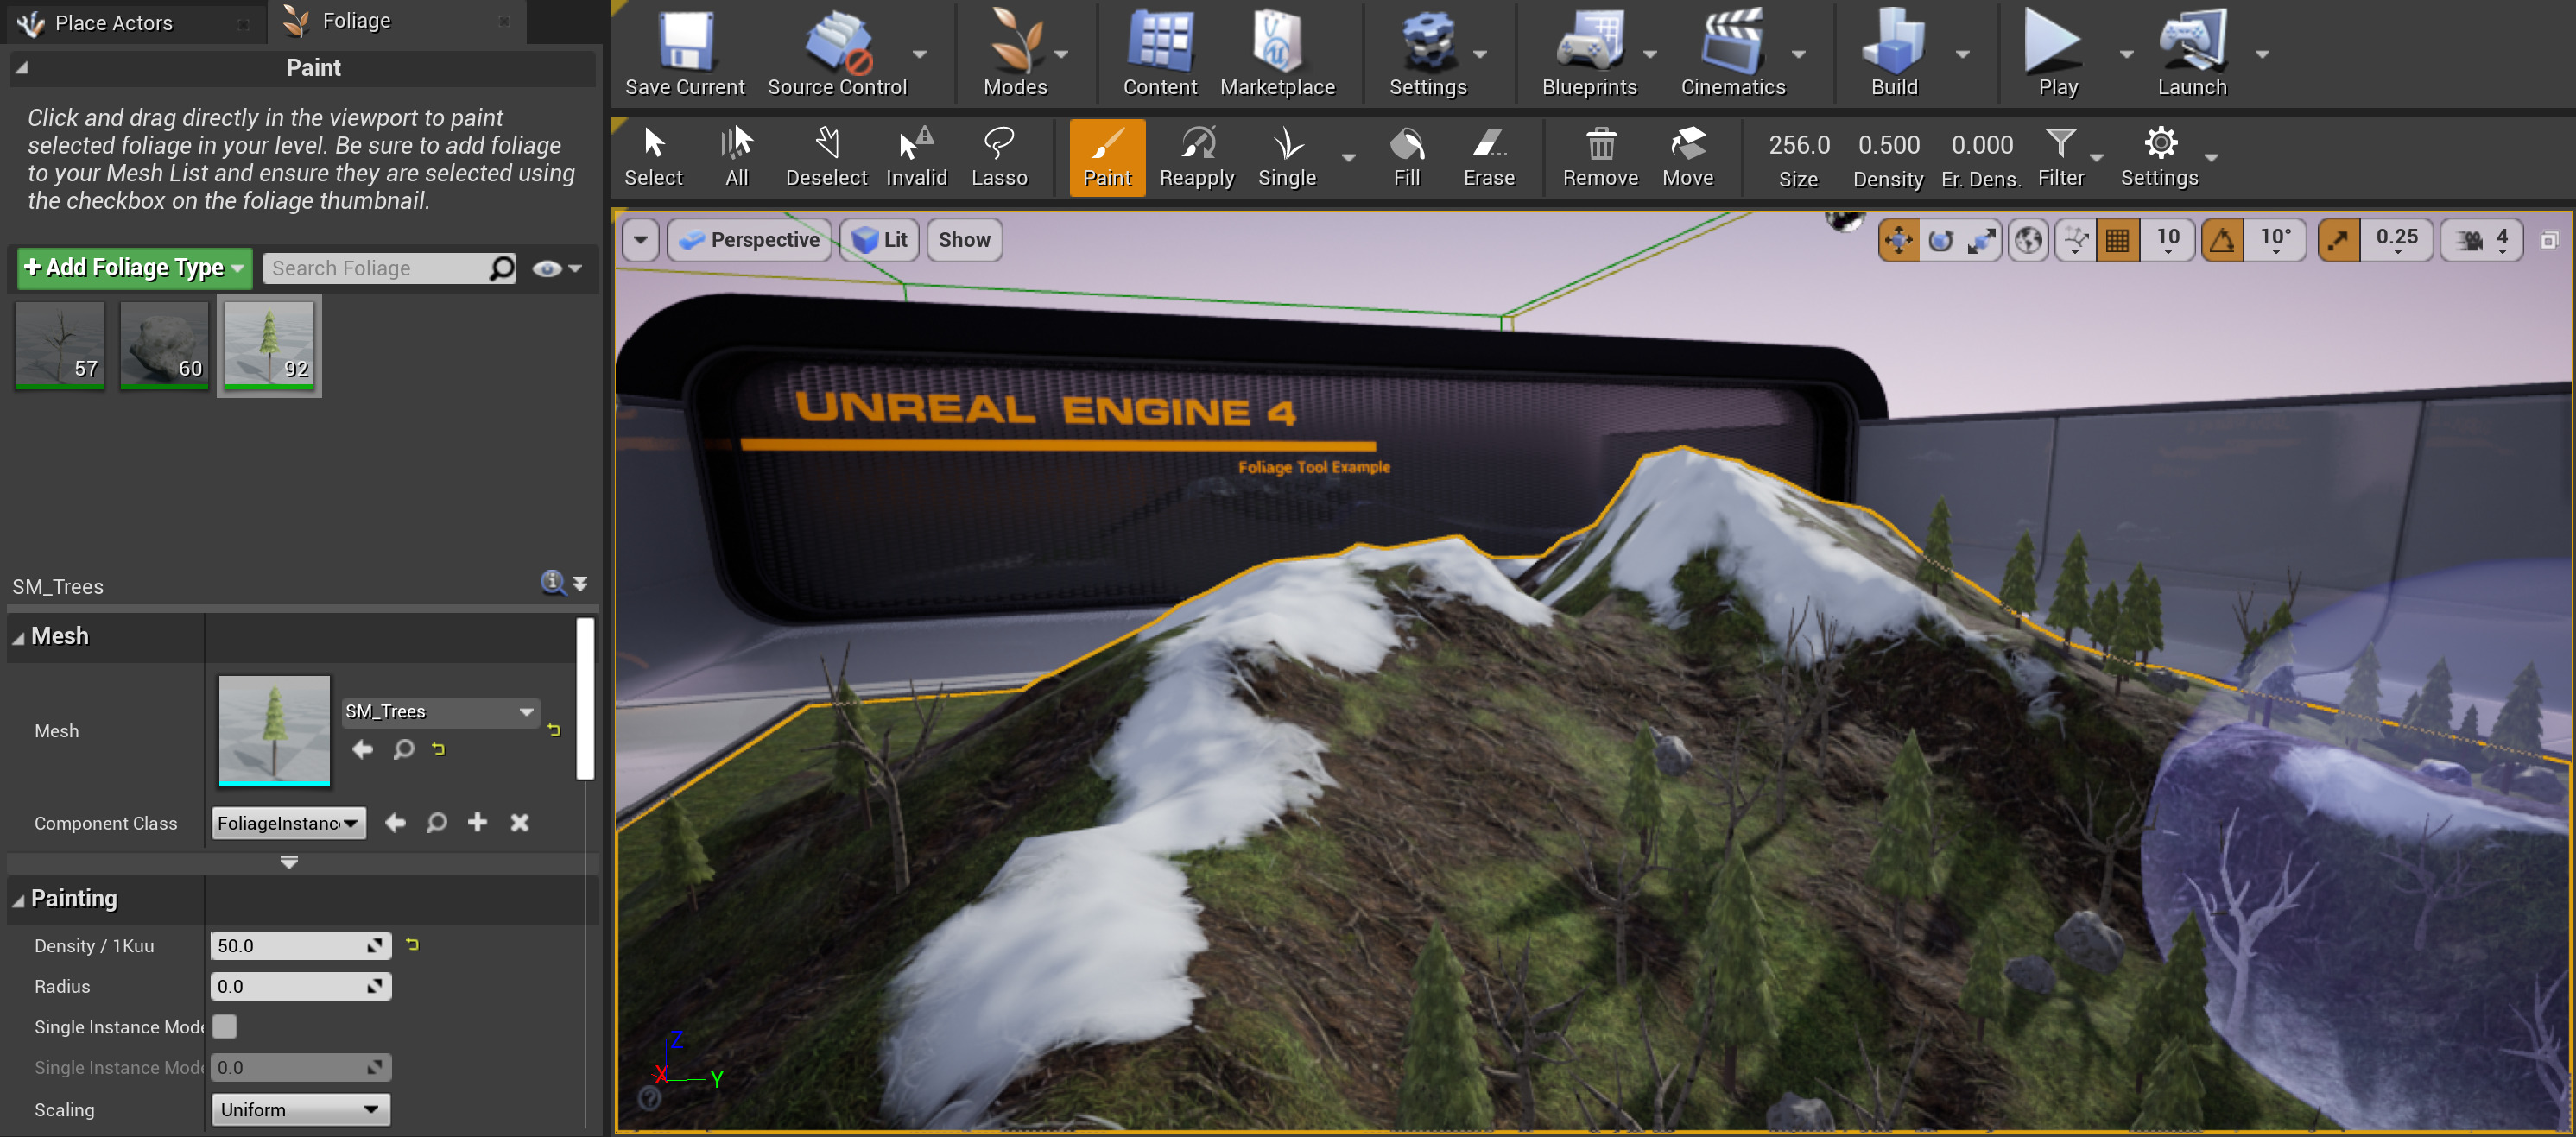Select the Erase foliage tool

(1488, 157)
